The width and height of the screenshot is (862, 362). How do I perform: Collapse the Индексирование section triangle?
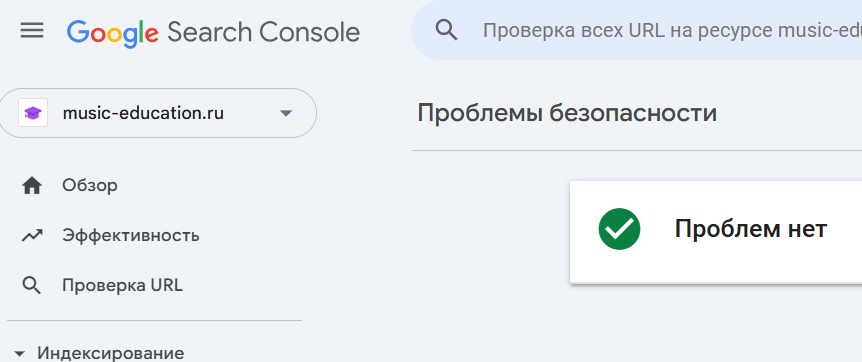20,354
